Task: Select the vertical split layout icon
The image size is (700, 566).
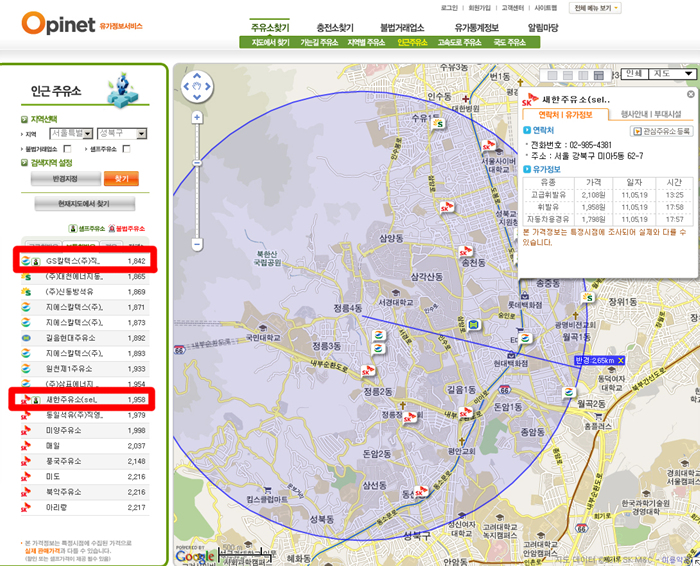Action: 583,75
